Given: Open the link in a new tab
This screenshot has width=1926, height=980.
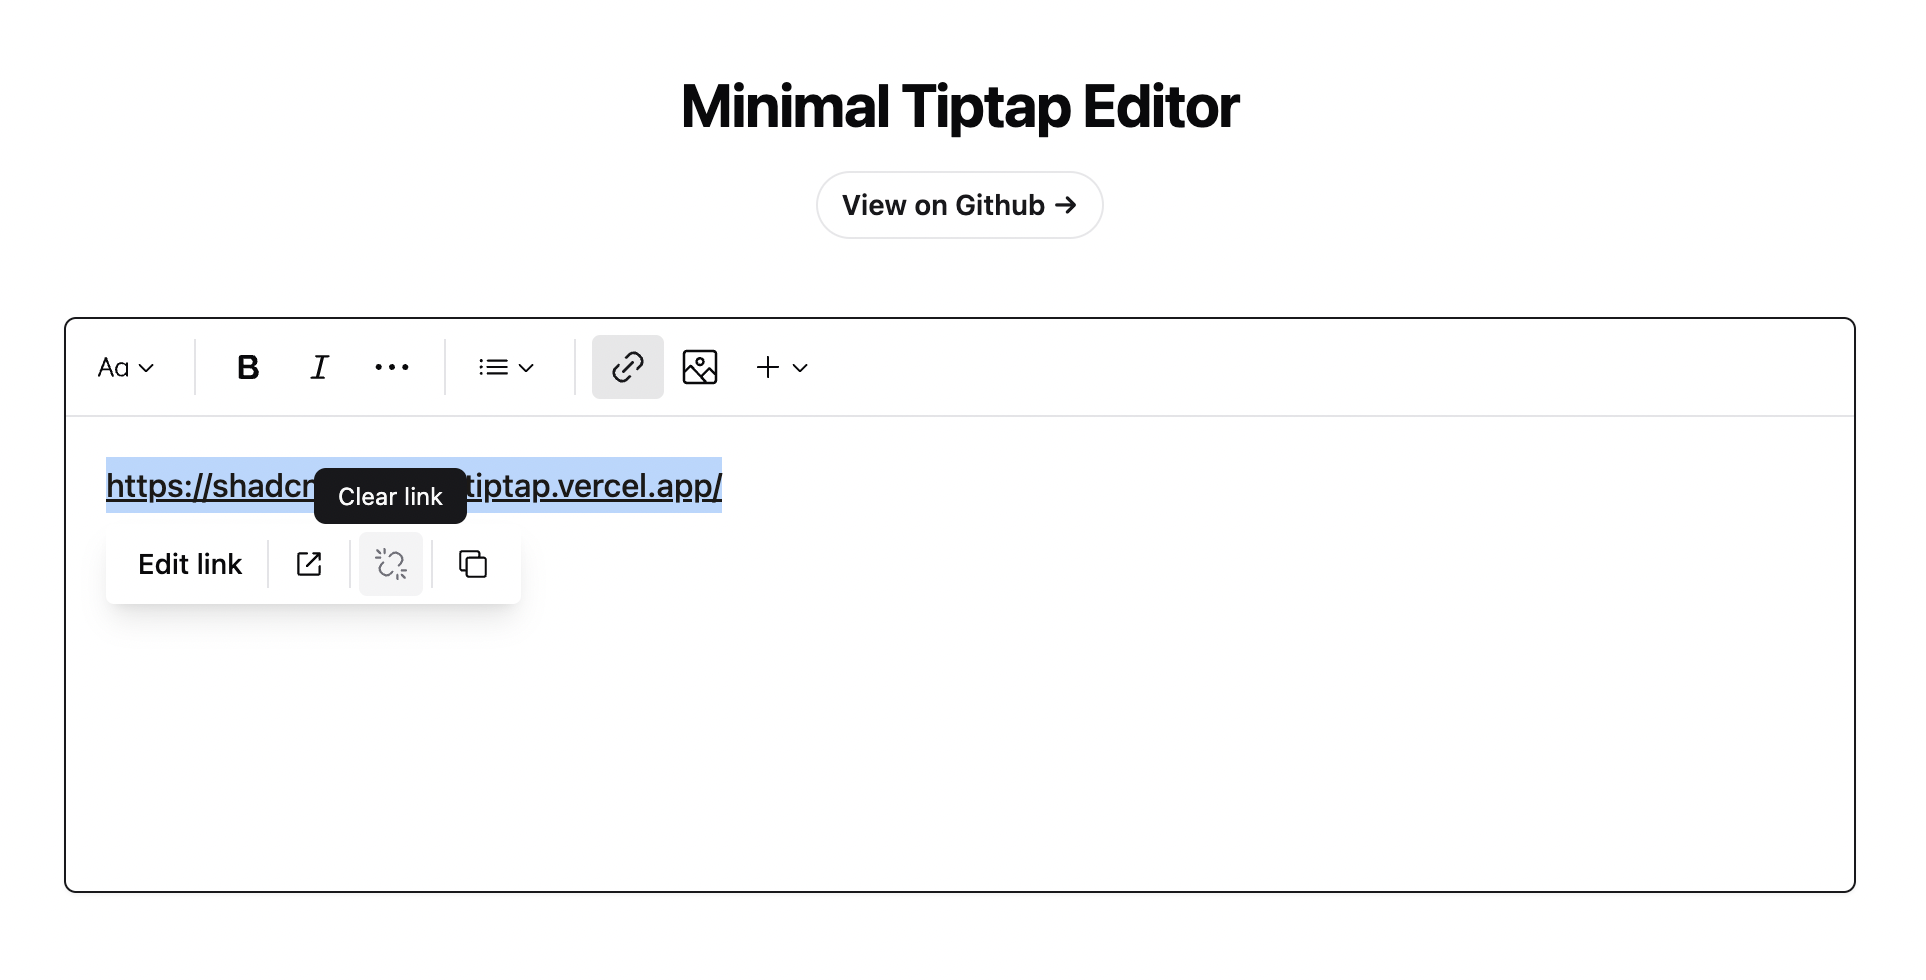Looking at the screenshot, I should coord(309,564).
